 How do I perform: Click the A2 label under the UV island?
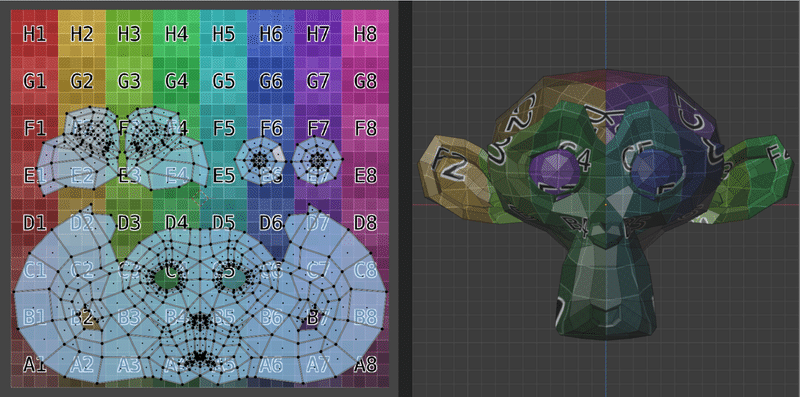point(82,365)
